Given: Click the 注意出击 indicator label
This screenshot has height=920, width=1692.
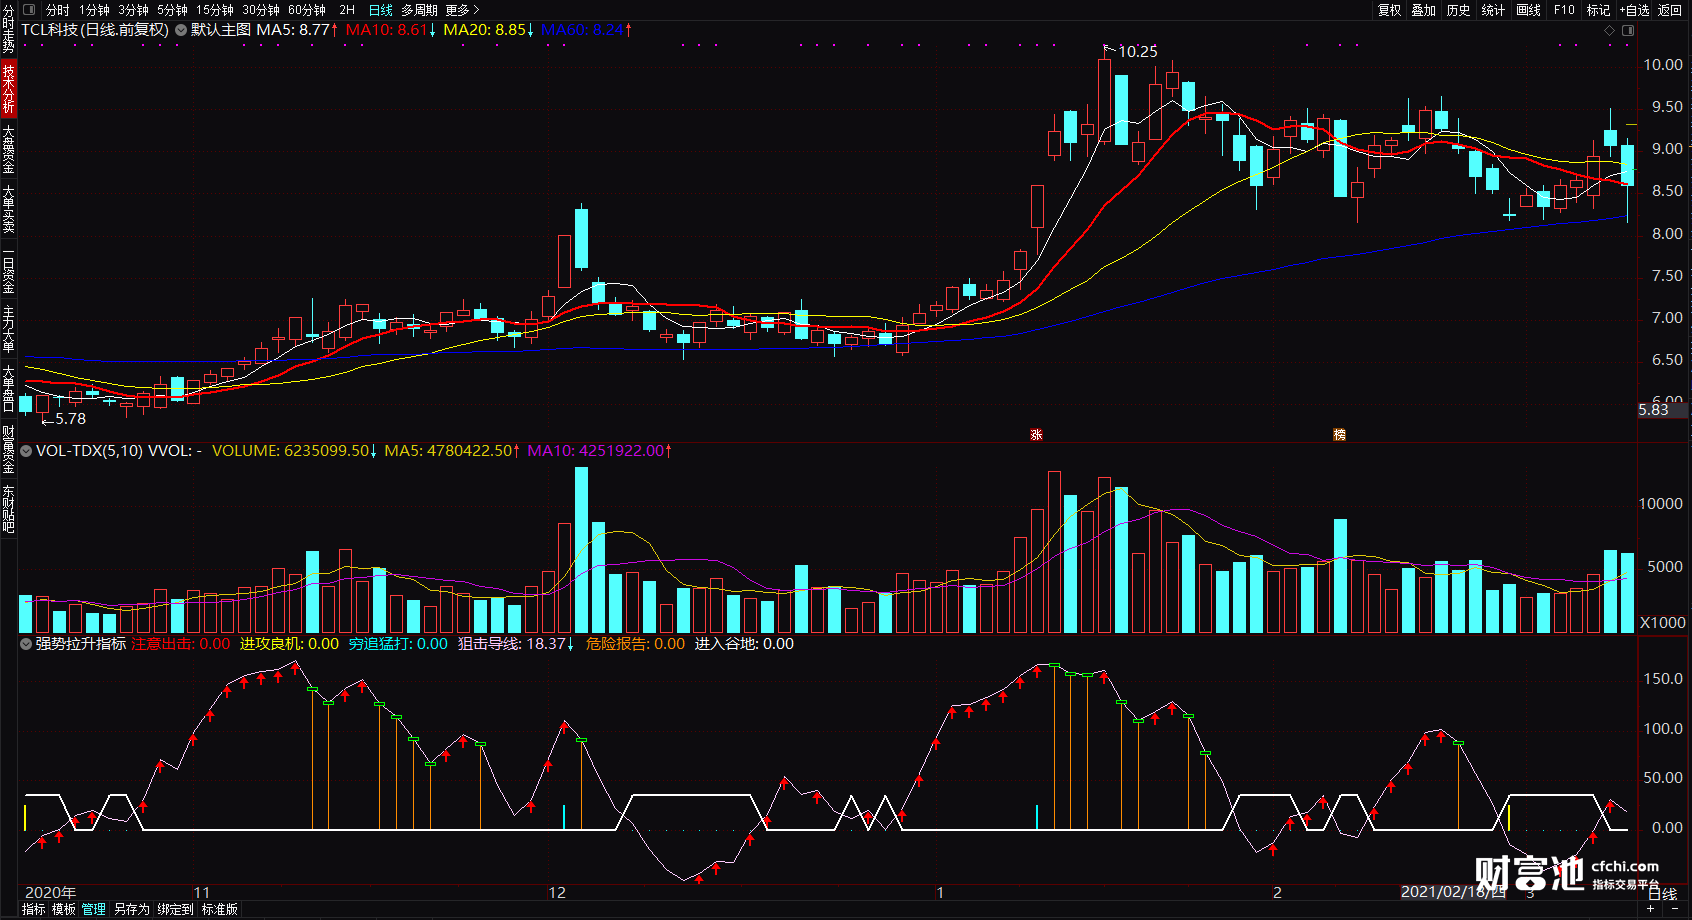Looking at the screenshot, I should [x=181, y=644].
